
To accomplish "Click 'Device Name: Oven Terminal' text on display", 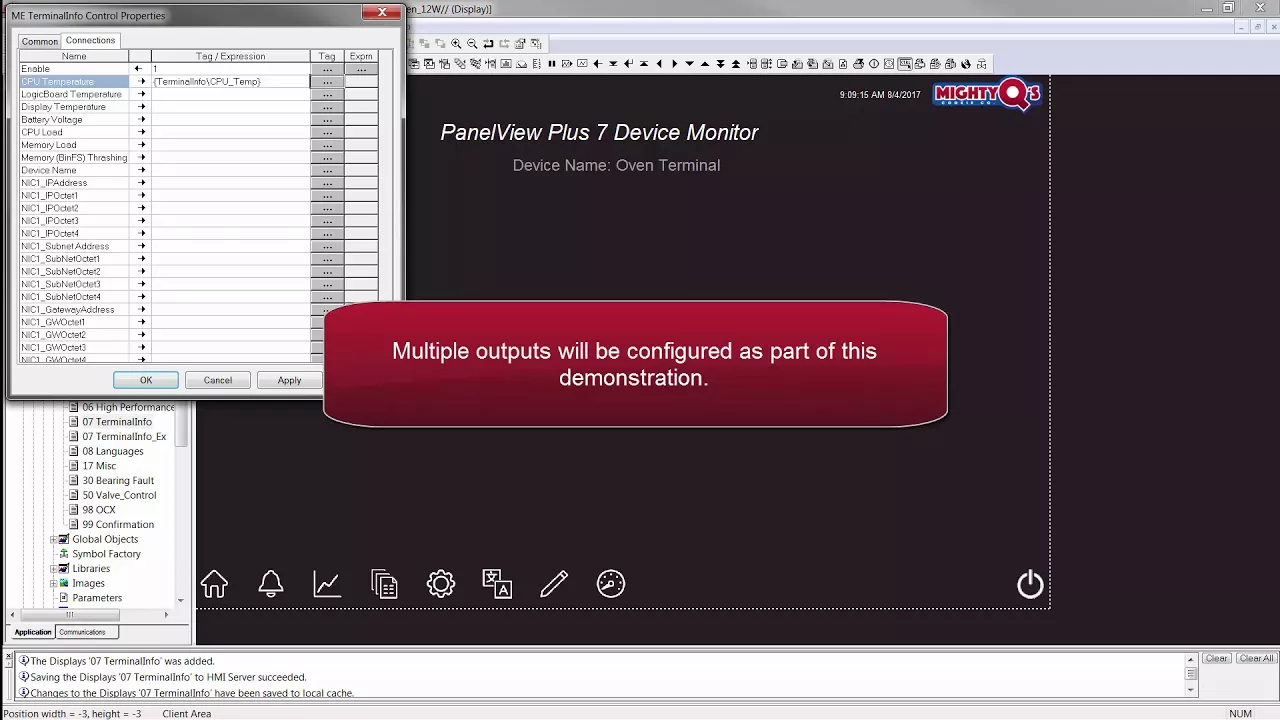I will click(616, 165).
